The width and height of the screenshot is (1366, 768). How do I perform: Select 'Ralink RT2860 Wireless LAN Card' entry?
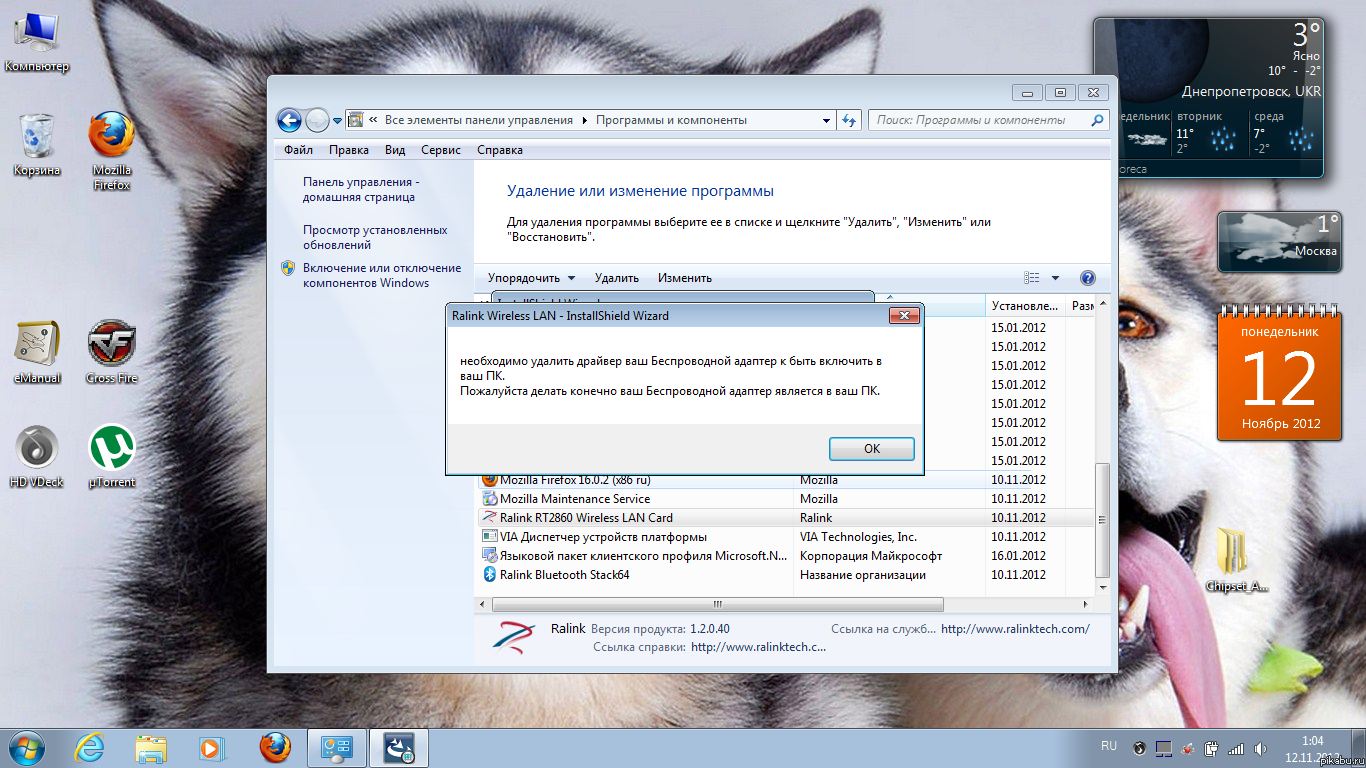[785, 518]
